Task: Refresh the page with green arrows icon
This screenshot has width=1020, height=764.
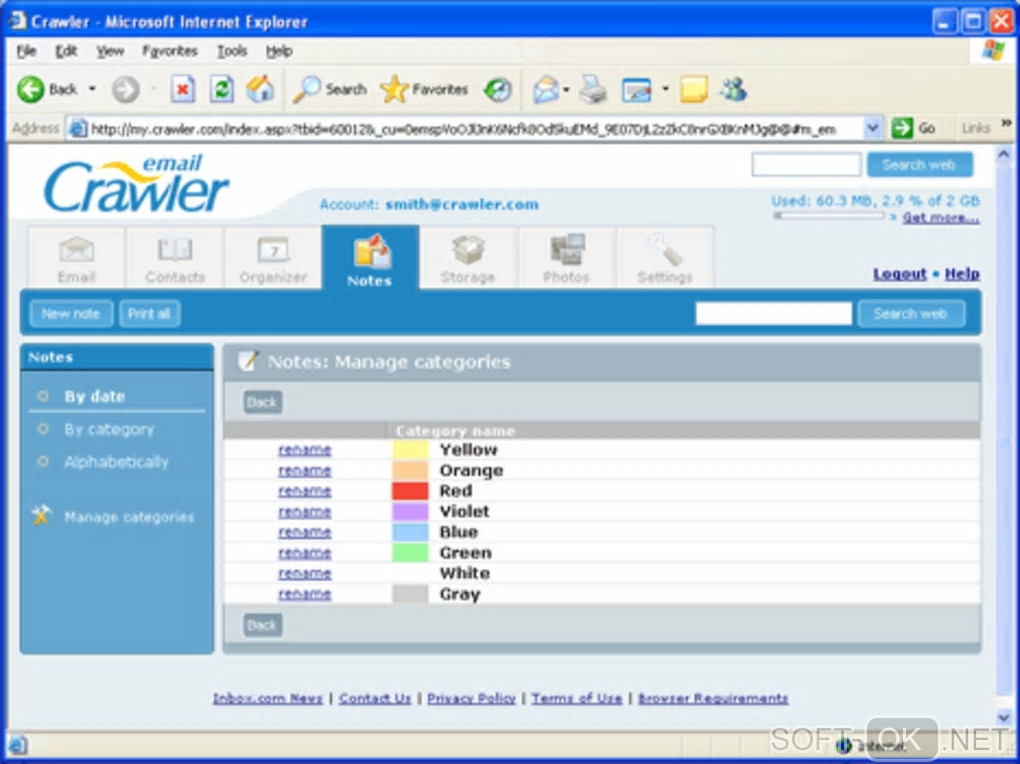Action: tap(222, 90)
